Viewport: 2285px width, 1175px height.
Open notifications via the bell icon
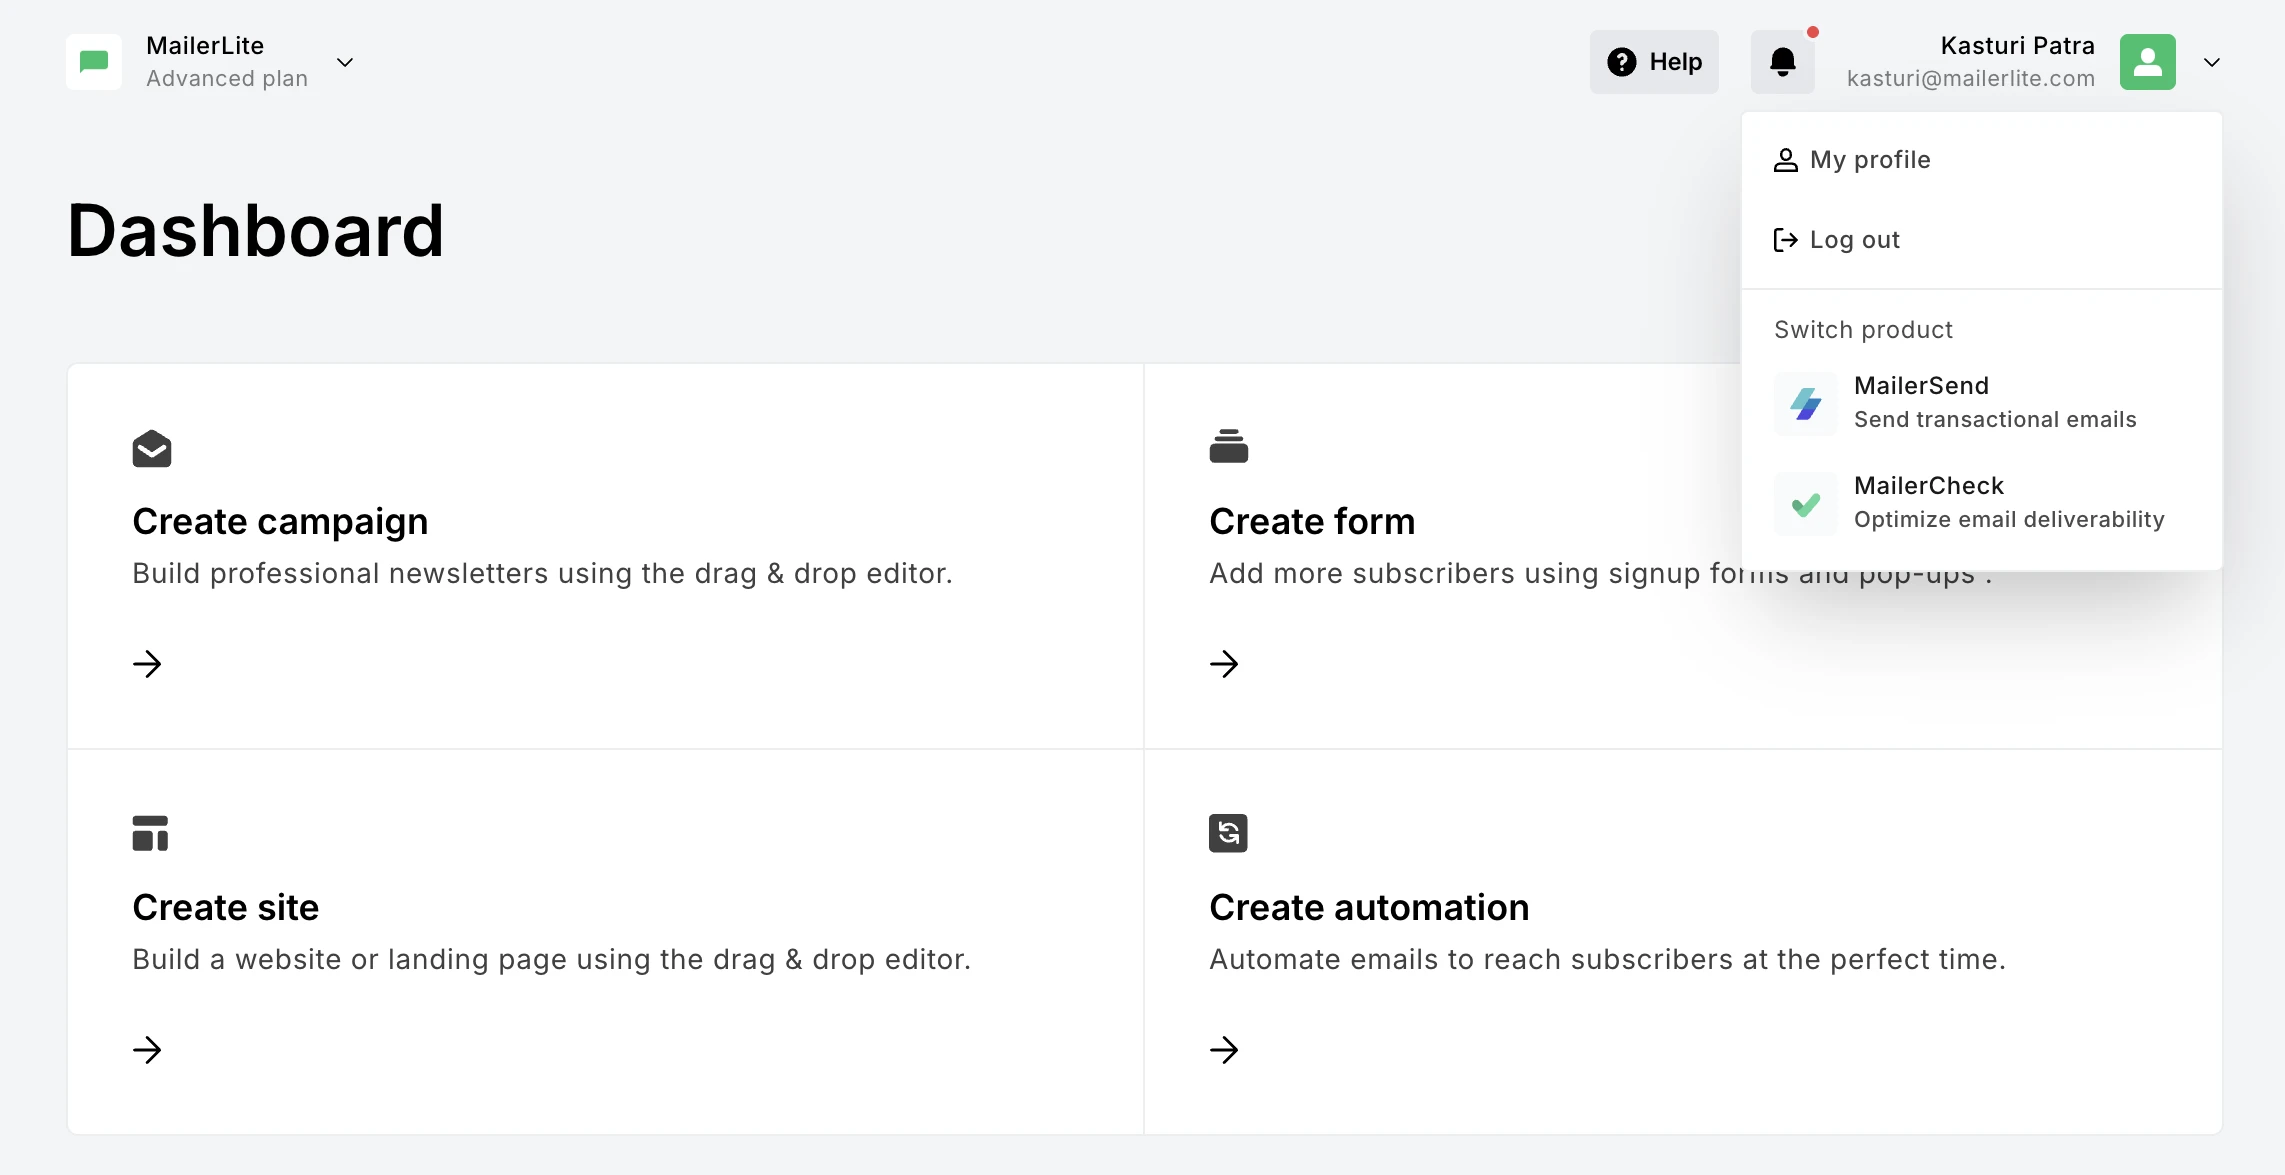1783,62
